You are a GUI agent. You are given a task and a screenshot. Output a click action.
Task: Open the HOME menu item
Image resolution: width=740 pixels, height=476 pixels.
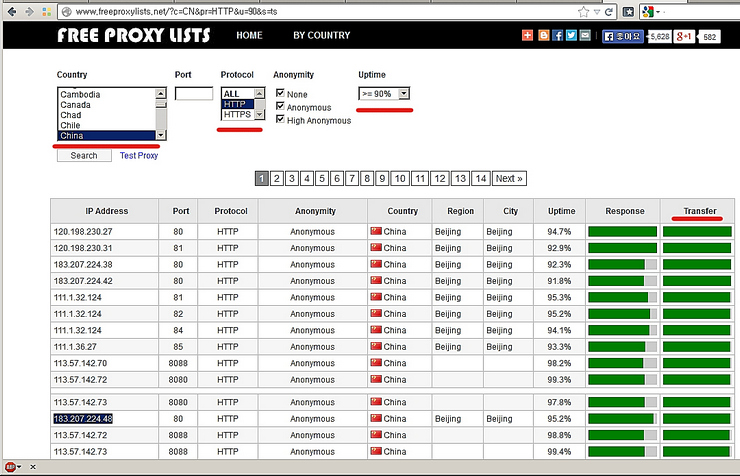coord(249,35)
